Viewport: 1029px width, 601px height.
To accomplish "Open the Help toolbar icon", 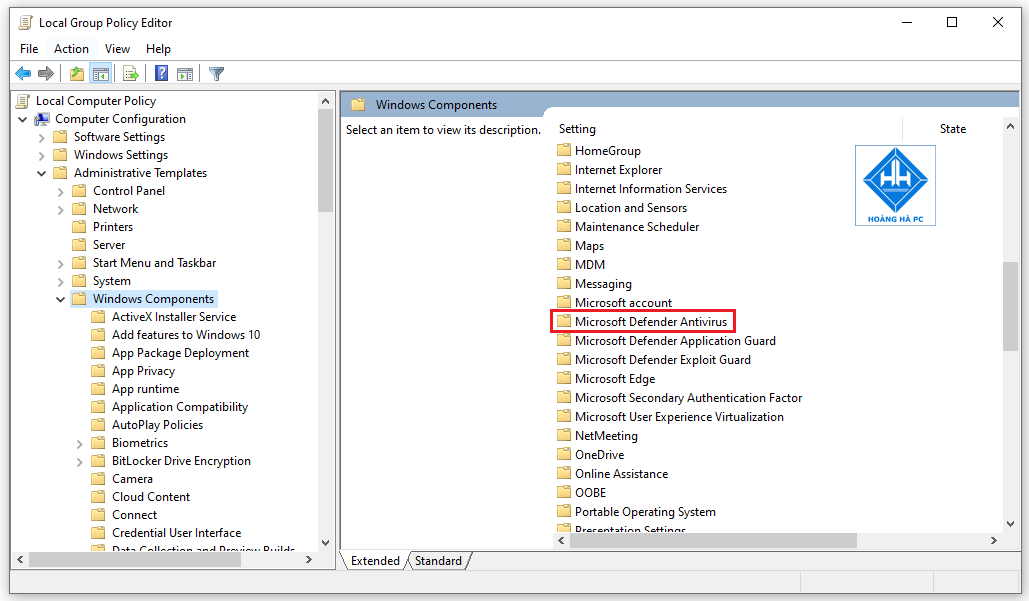I will click(x=161, y=73).
